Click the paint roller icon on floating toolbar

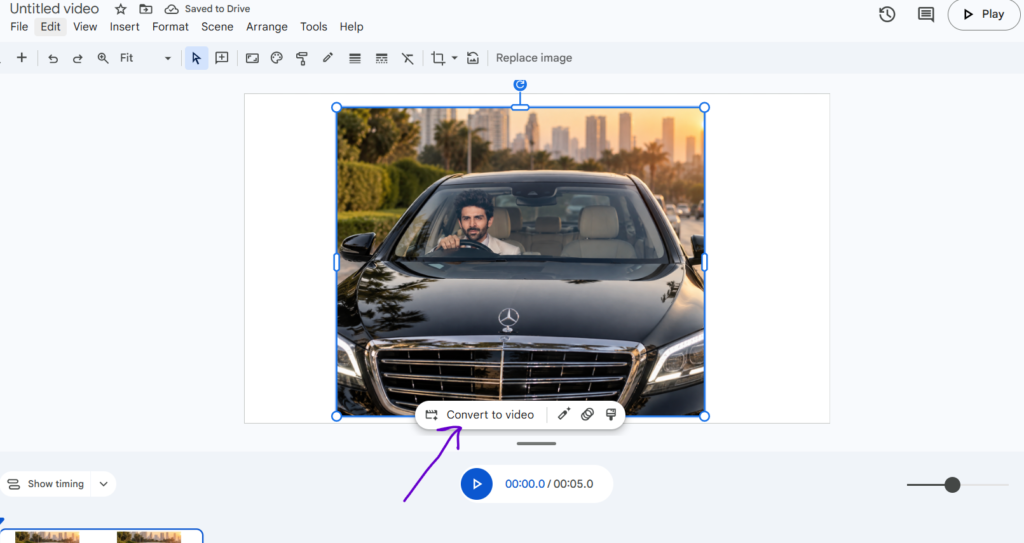tap(611, 414)
